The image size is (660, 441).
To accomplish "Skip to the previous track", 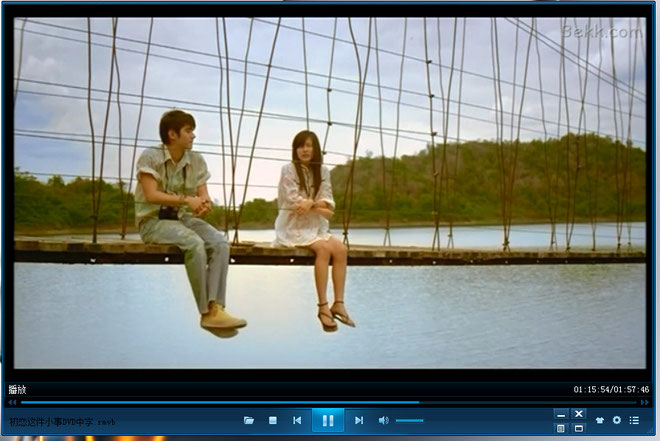I will (x=297, y=420).
